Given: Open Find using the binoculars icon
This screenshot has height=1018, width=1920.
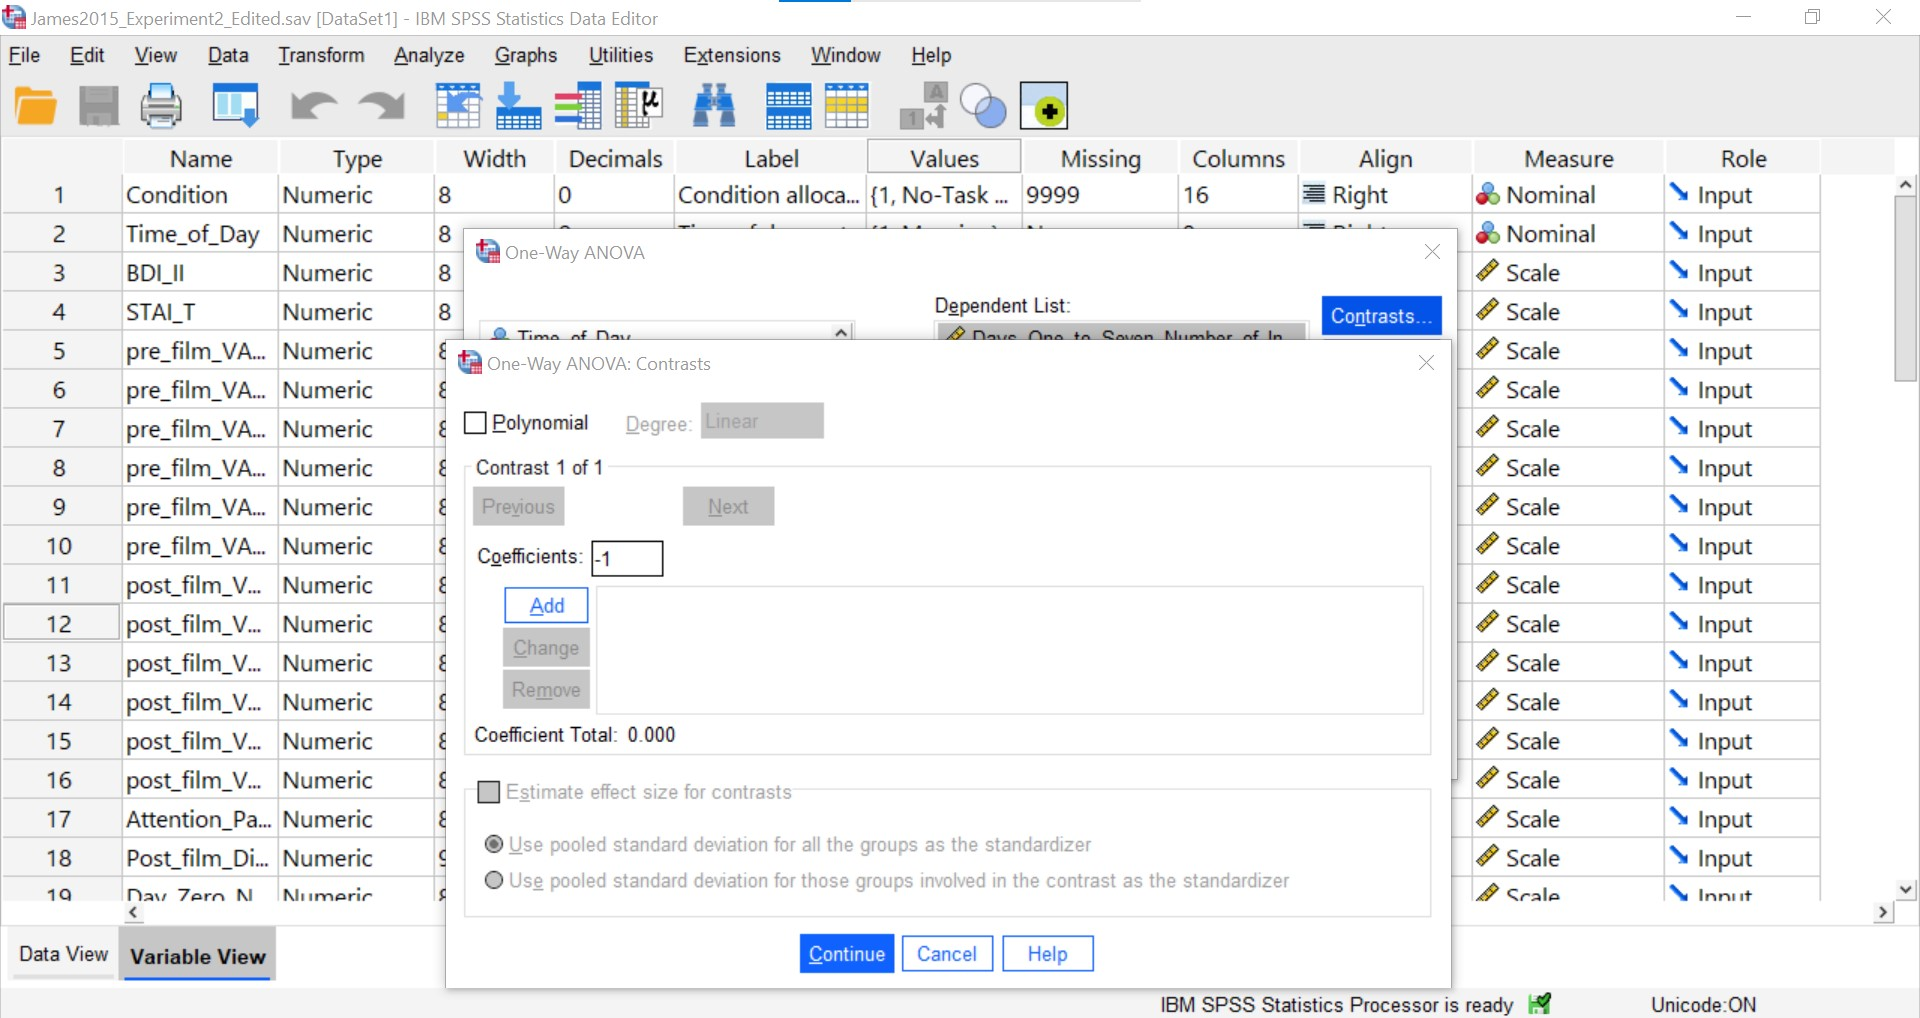Looking at the screenshot, I should 714,106.
